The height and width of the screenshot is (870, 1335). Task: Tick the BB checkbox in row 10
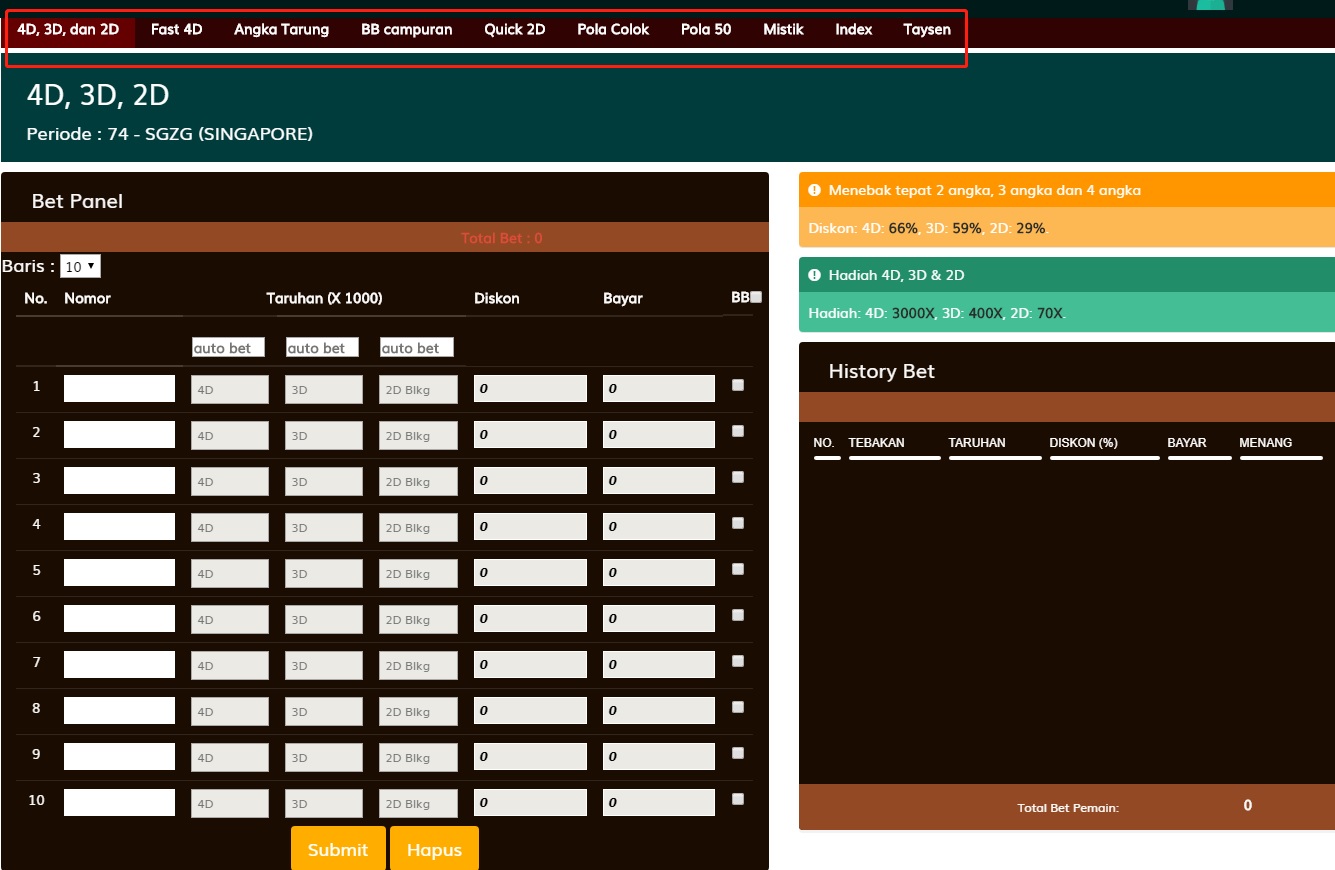pos(738,799)
